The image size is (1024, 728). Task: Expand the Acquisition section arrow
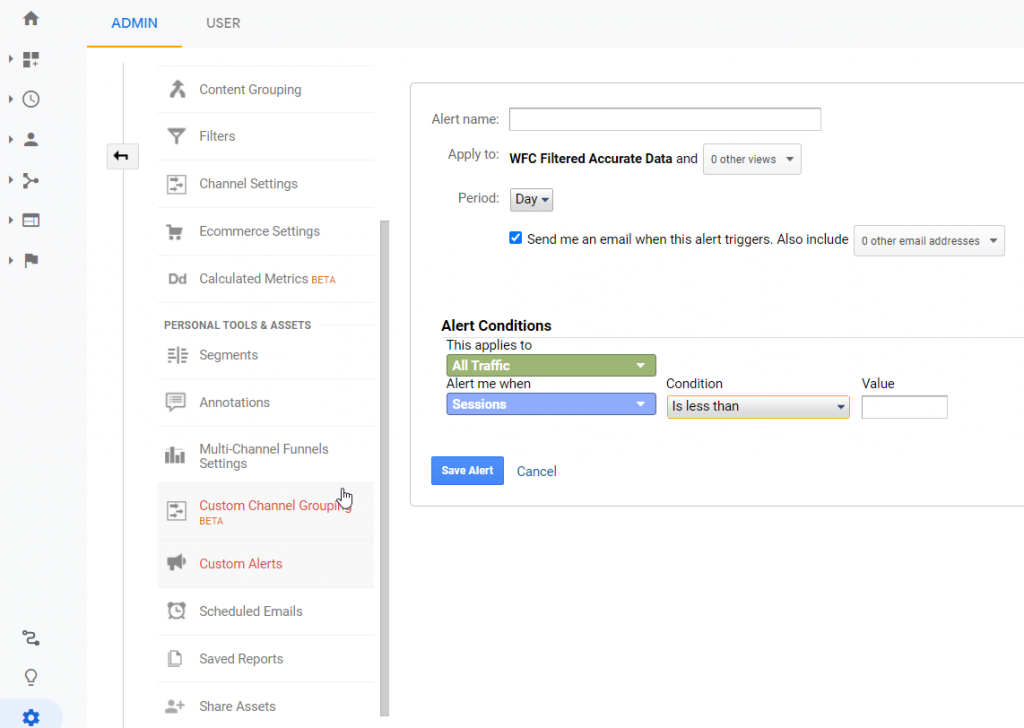[x=10, y=180]
